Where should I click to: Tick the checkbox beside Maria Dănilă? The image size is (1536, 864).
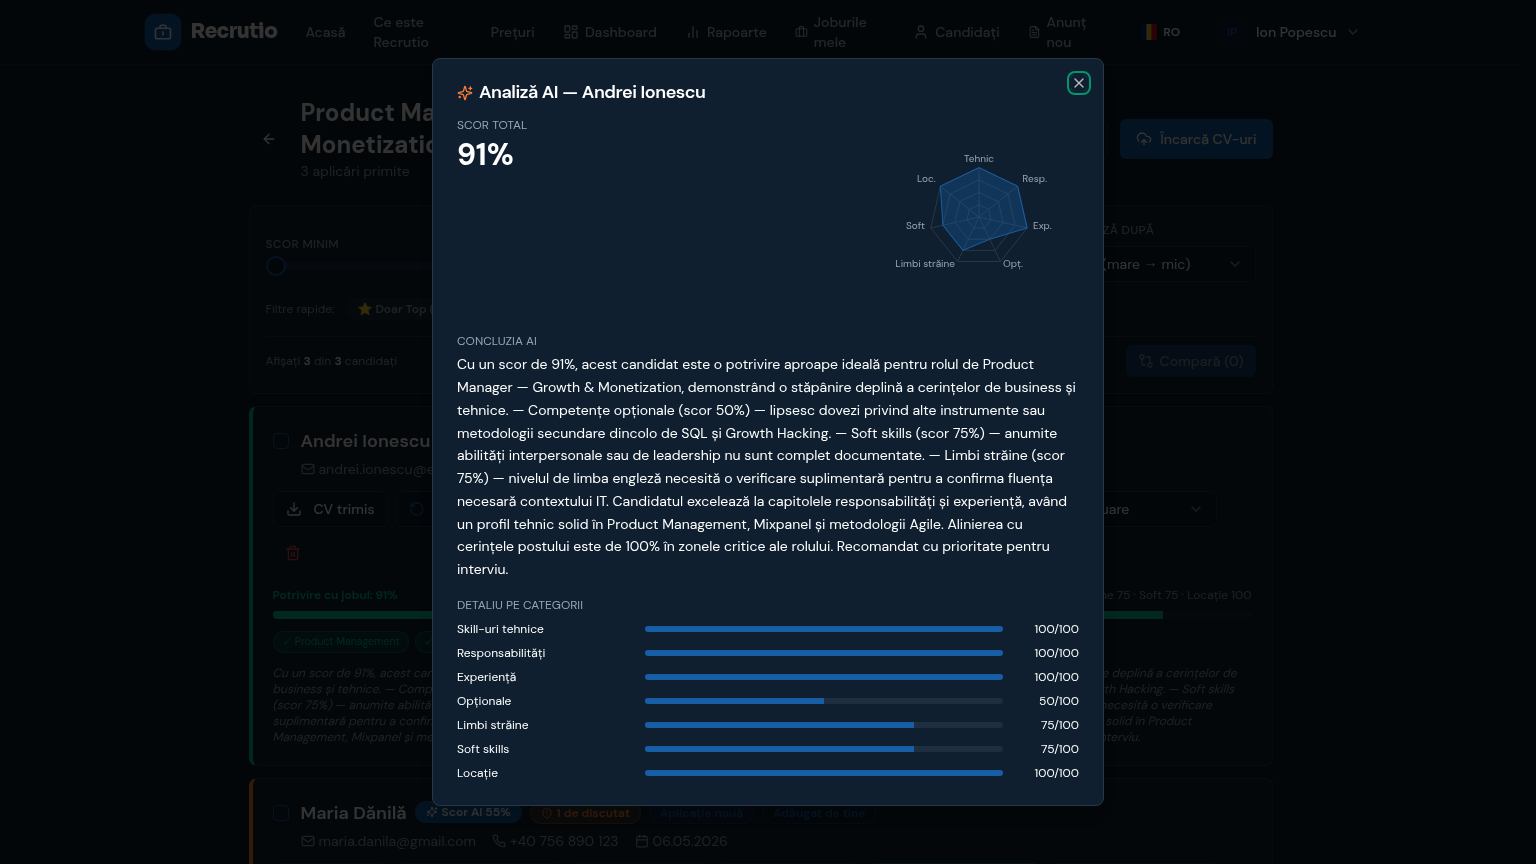(281, 813)
